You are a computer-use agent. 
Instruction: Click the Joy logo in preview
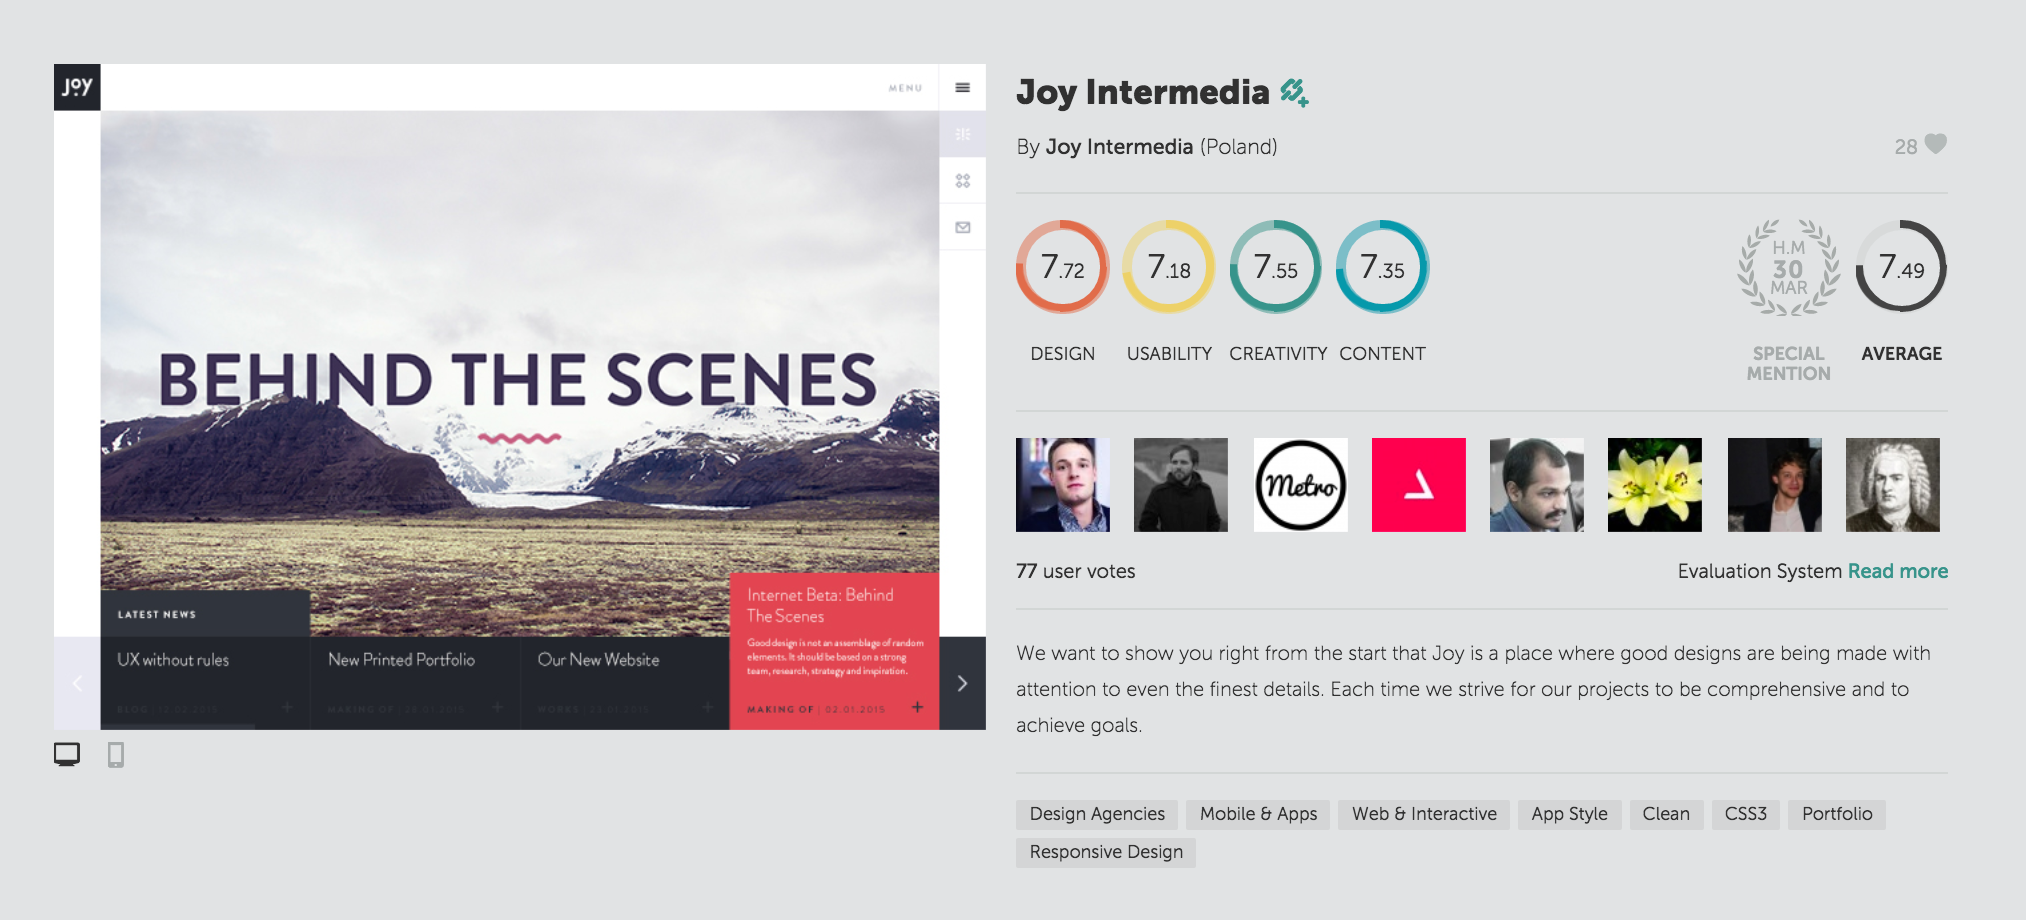(77, 87)
